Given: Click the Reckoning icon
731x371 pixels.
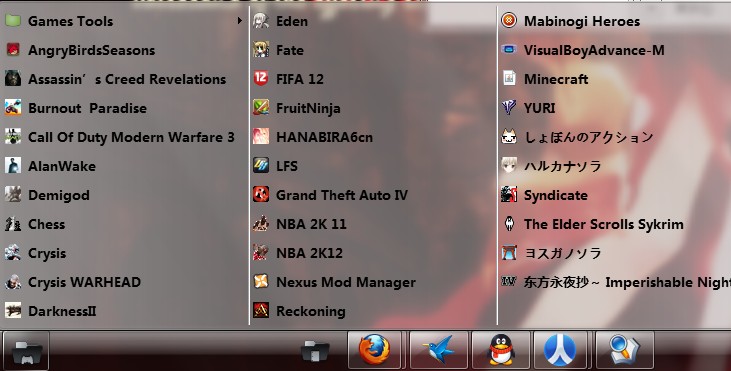Looking at the screenshot, I should pos(261,310).
